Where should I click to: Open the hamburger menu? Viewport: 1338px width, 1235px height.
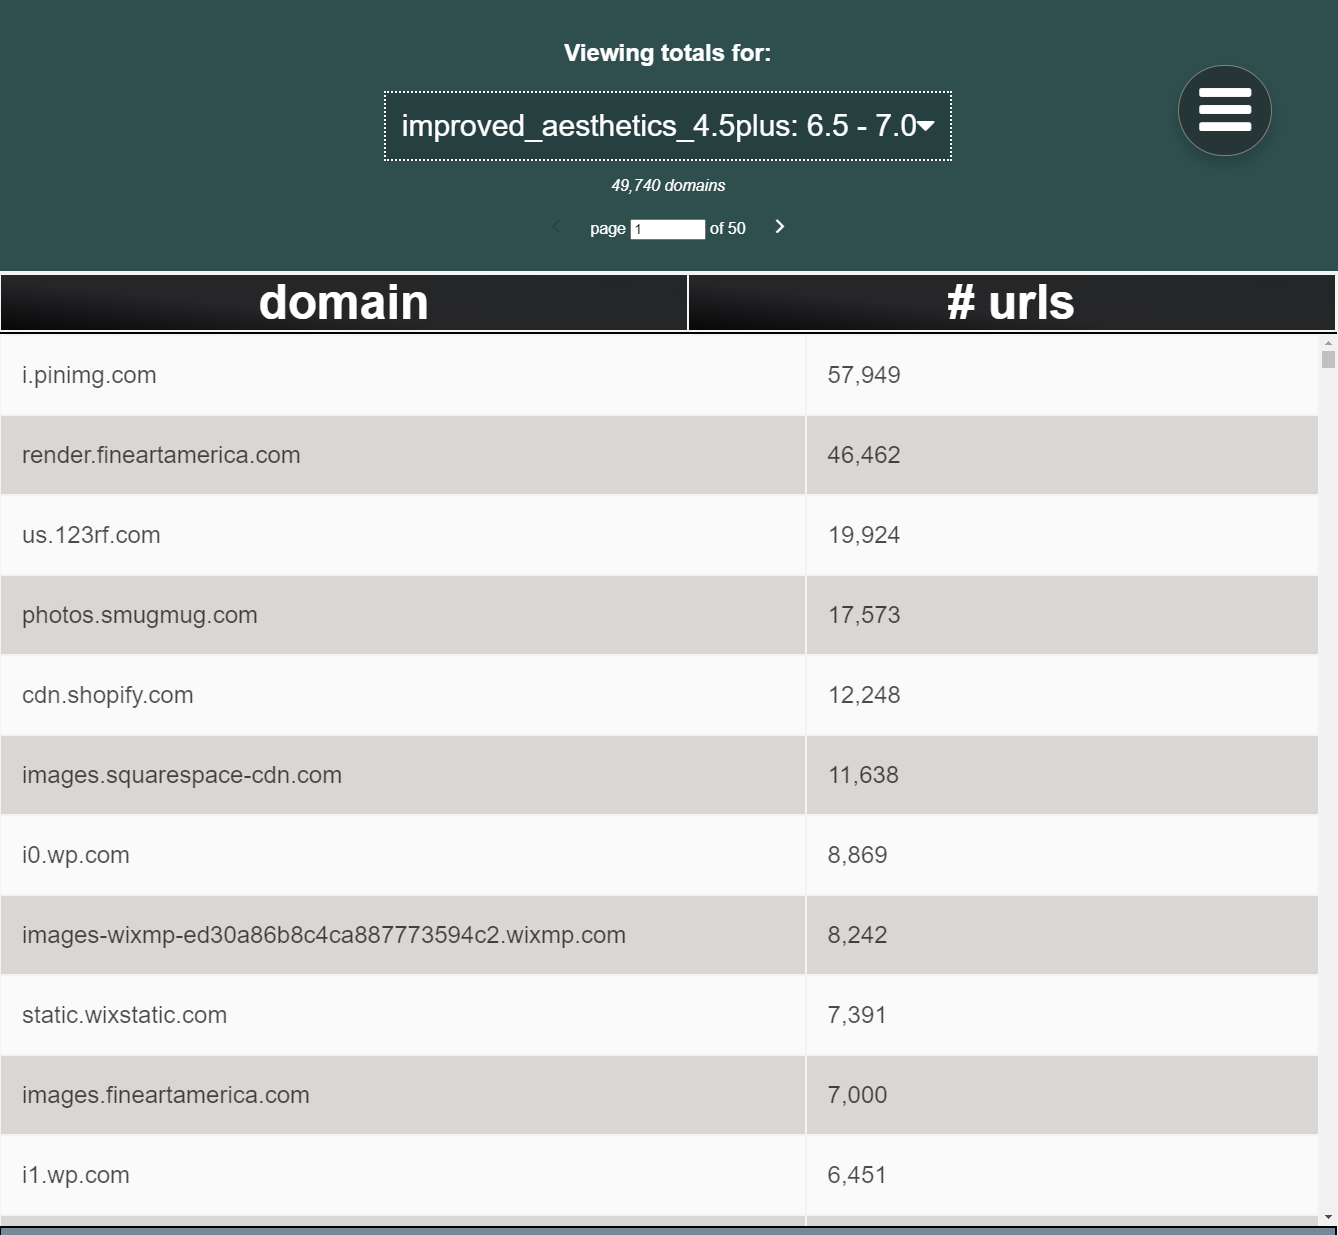pyautogui.click(x=1224, y=111)
